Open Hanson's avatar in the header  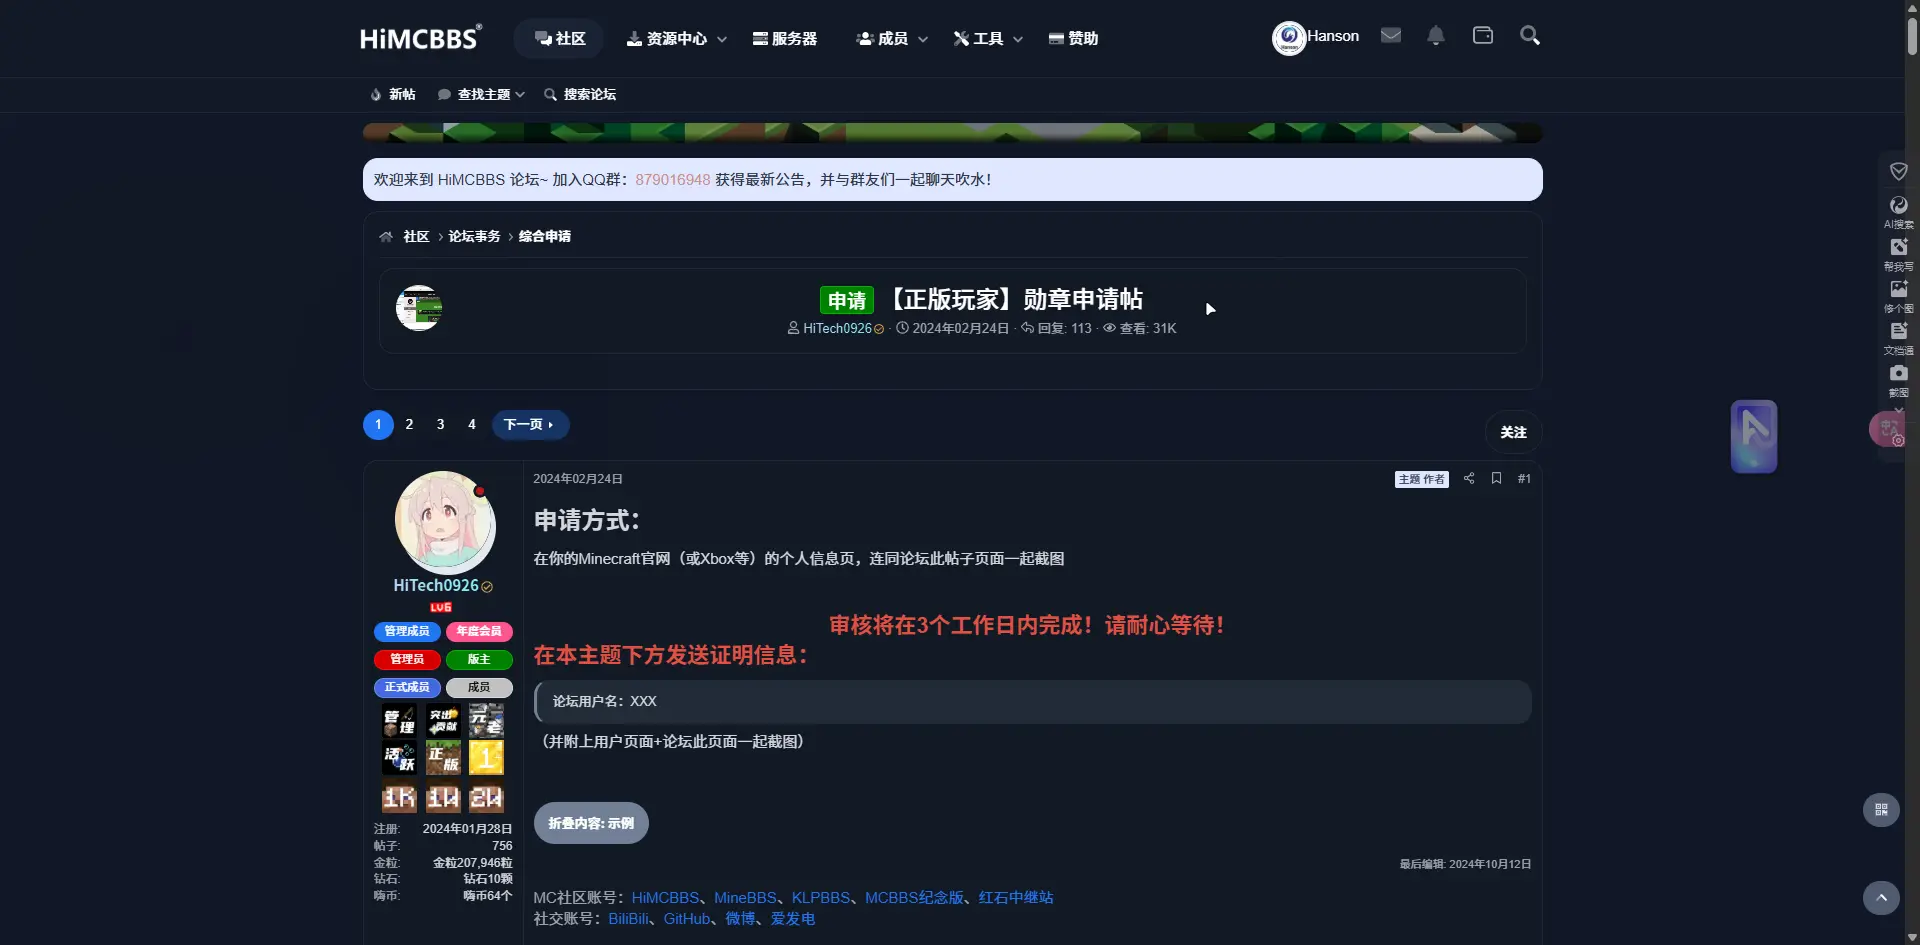pos(1289,37)
